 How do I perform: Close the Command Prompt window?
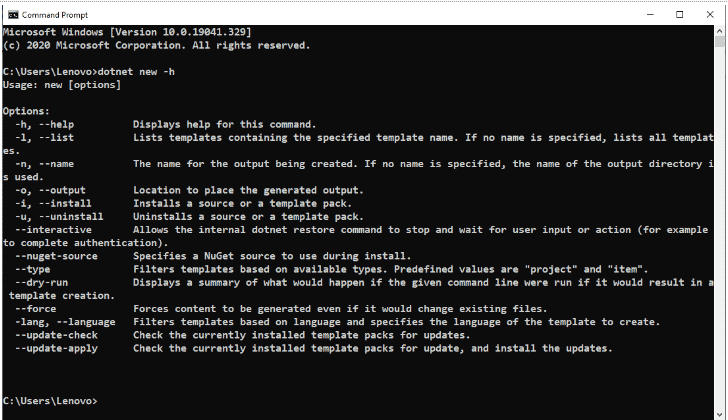pyautogui.click(x=710, y=15)
